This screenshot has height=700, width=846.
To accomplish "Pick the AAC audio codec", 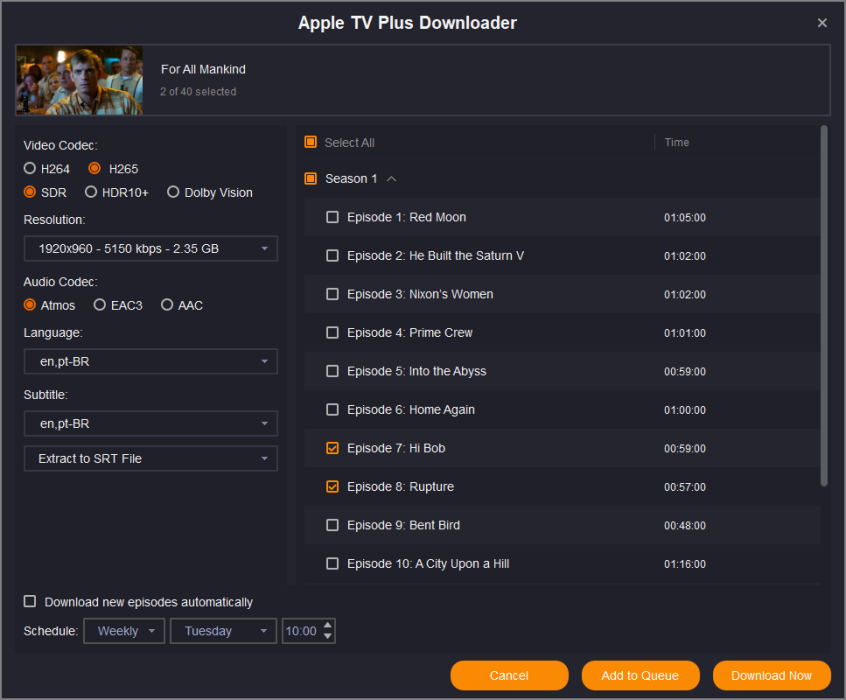I will (x=167, y=305).
